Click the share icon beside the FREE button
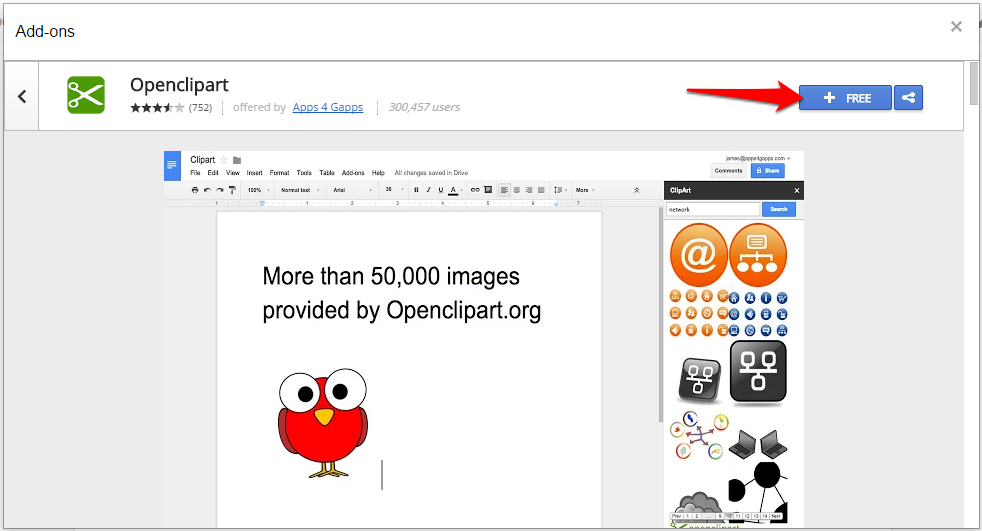 (x=908, y=98)
